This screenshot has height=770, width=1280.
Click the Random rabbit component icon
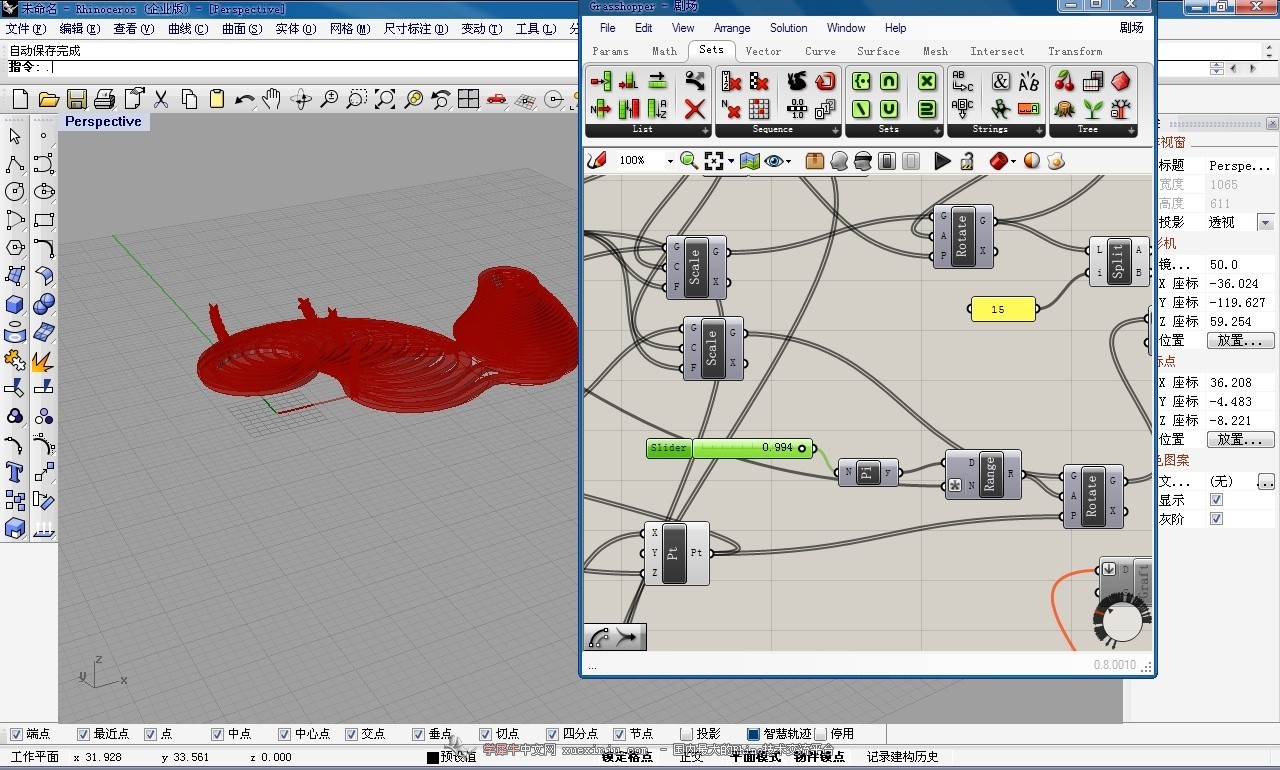pos(797,81)
